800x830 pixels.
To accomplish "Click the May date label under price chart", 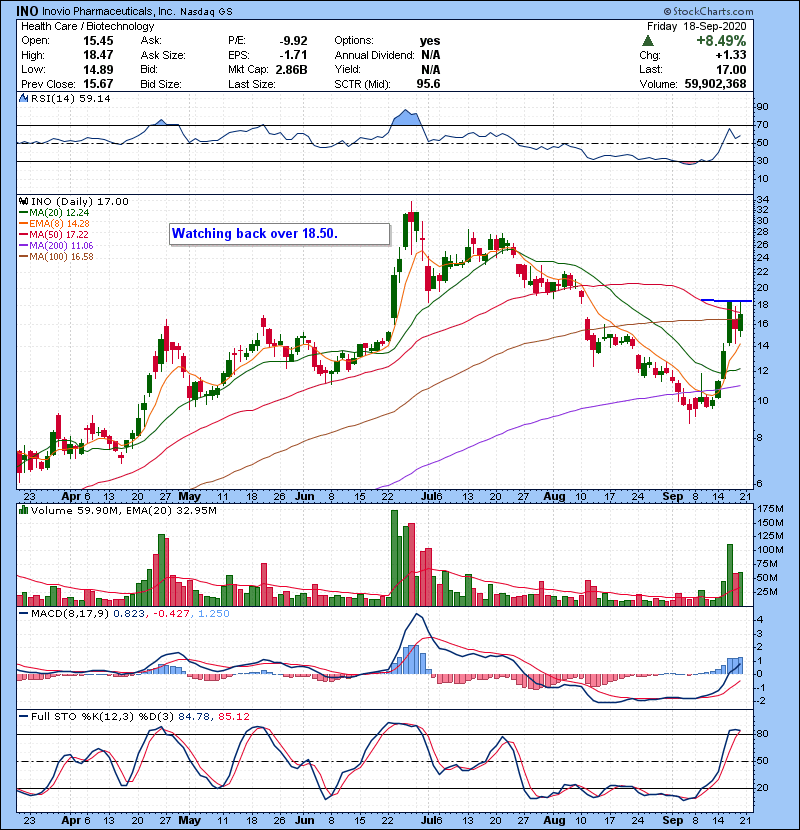I will click(x=190, y=497).
